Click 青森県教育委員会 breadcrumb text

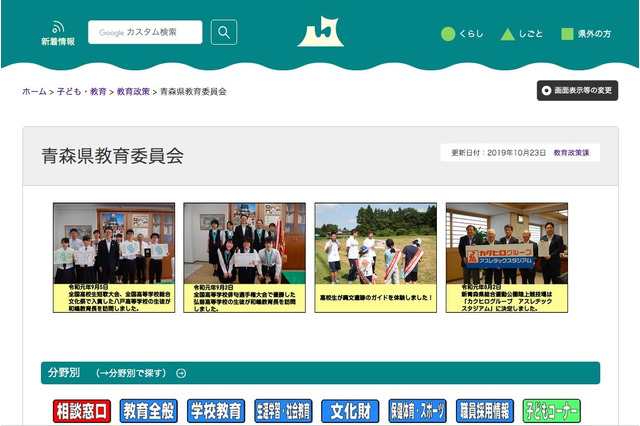click(x=193, y=91)
